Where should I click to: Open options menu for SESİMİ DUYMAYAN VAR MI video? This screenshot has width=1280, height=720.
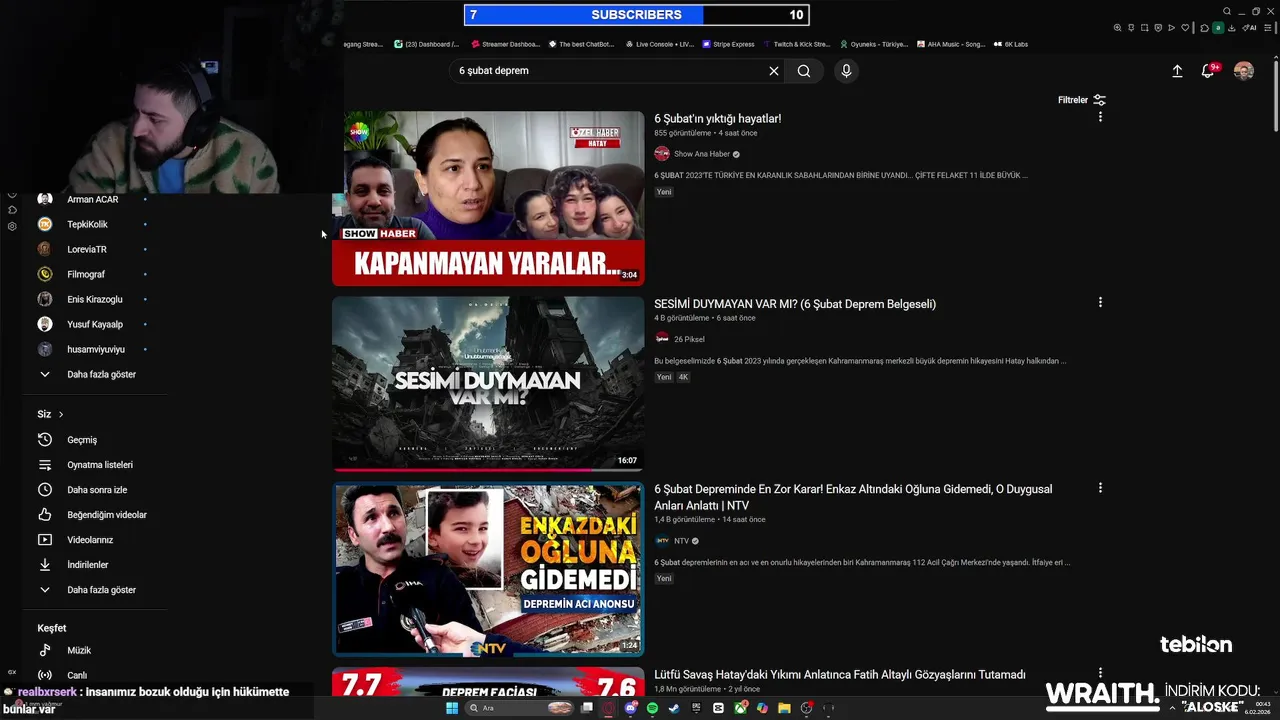[1100, 302]
